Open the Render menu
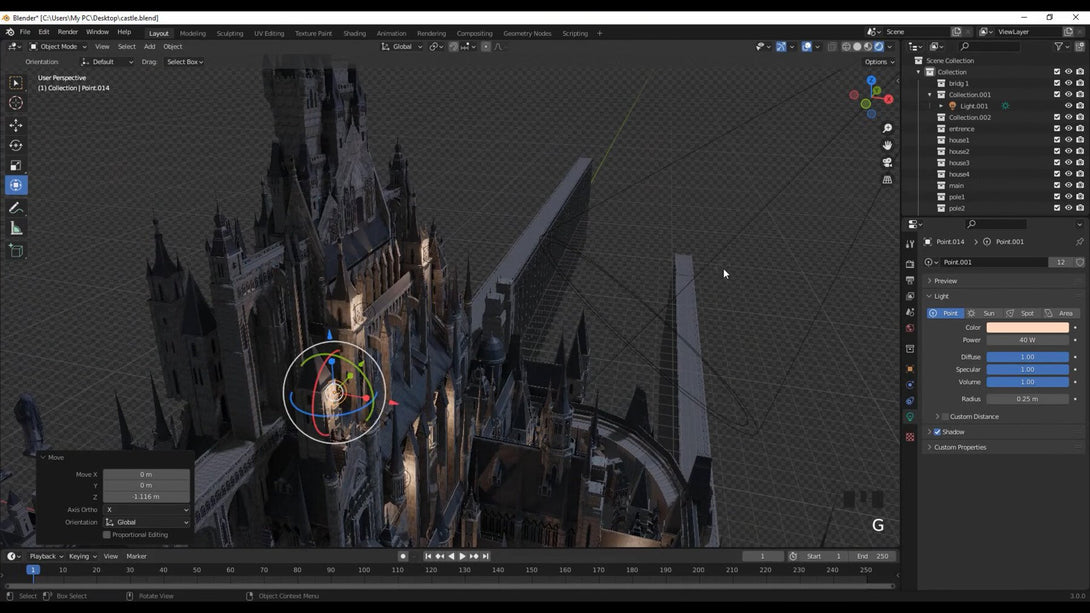The width and height of the screenshot is (1090, 613). click(x=67, y=32)
